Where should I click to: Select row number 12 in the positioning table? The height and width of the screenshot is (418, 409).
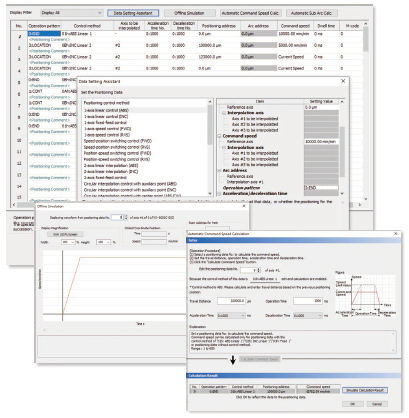tap(19, 163)
